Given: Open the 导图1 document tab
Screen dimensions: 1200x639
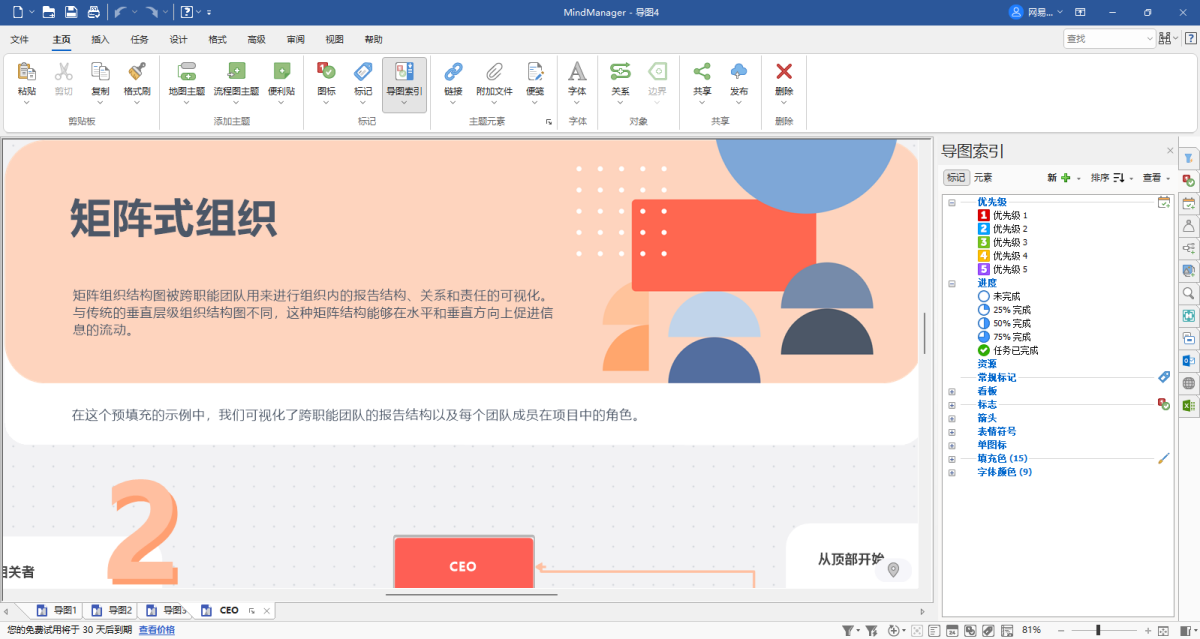Looking at the screenshot, I should tap(57, 610).
